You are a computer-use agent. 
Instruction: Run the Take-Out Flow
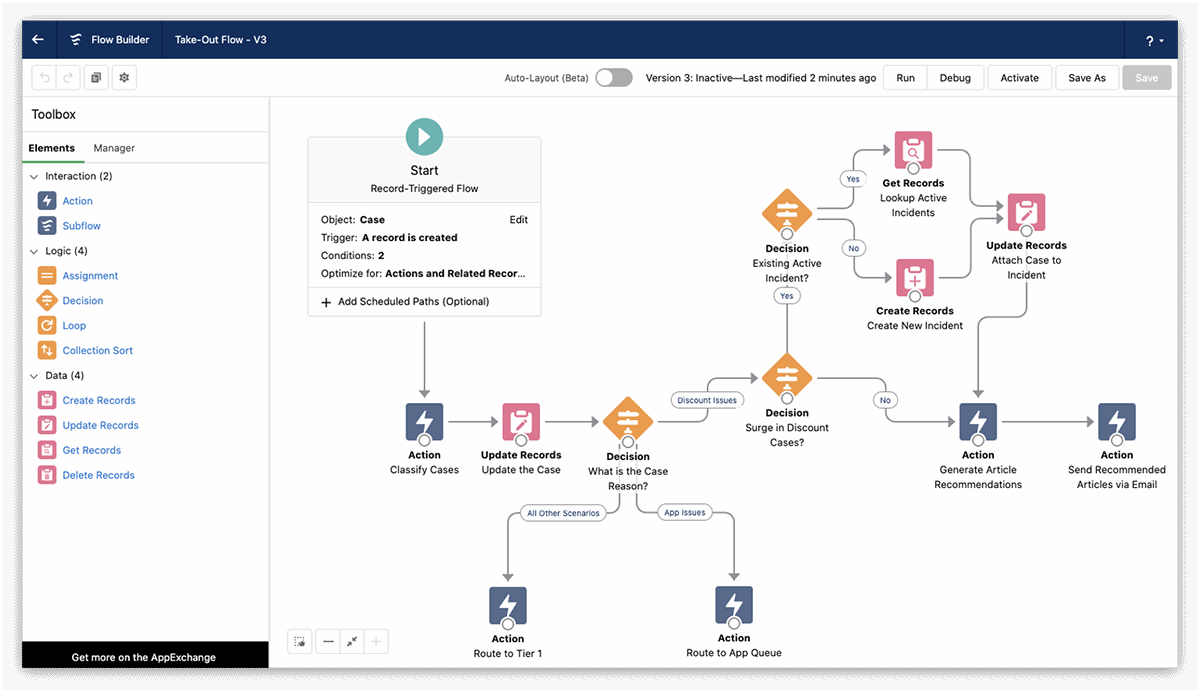pos(904,77)
